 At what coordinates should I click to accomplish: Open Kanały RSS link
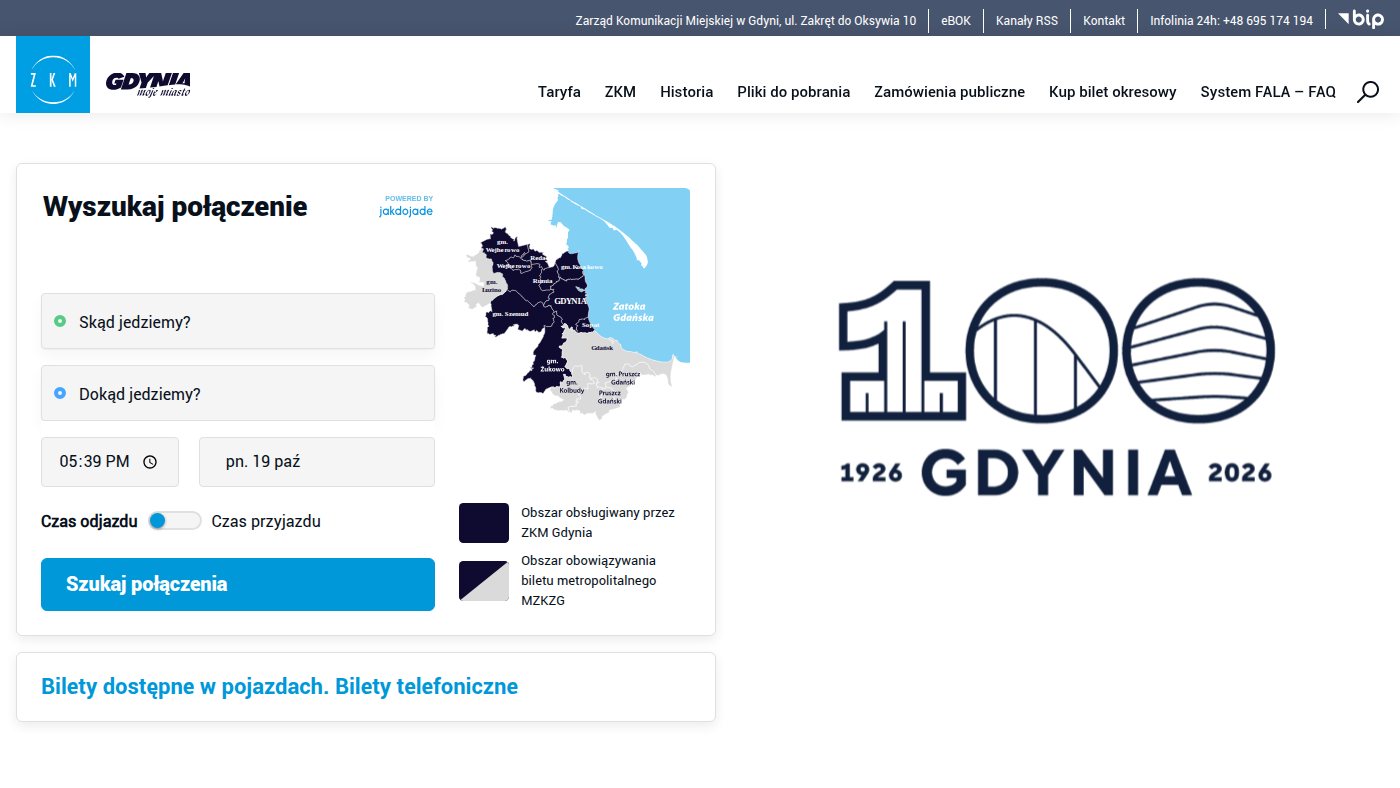click(x=1027, y=20)
